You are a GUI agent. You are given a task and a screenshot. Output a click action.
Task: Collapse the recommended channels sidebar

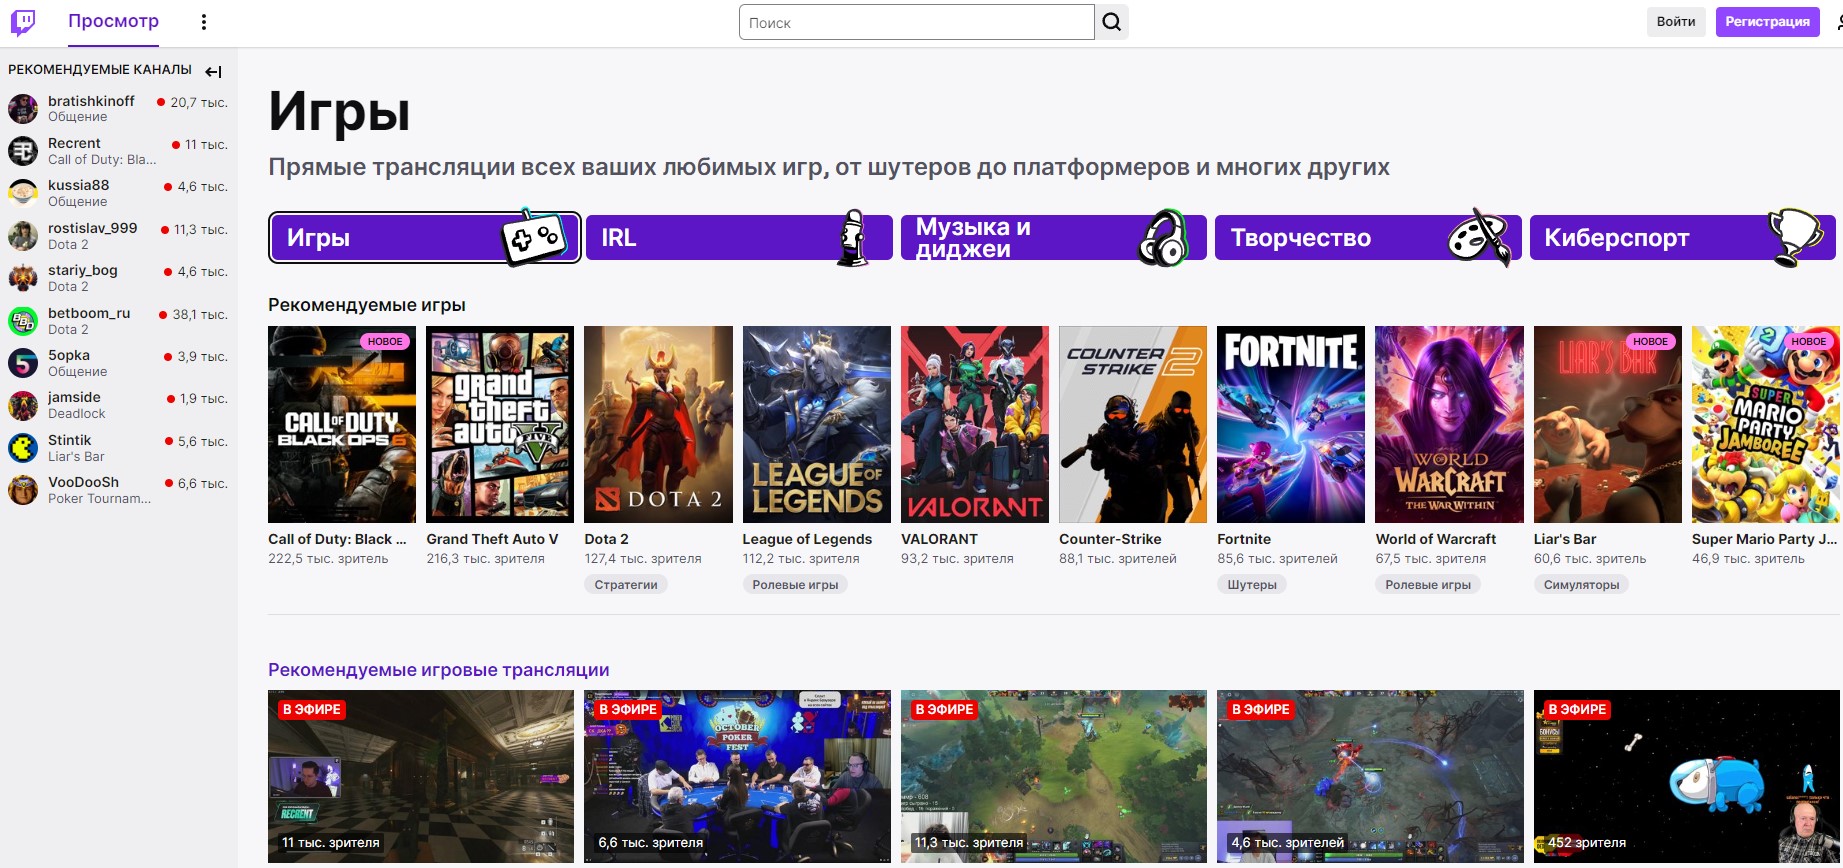click(x=213, y=71)
